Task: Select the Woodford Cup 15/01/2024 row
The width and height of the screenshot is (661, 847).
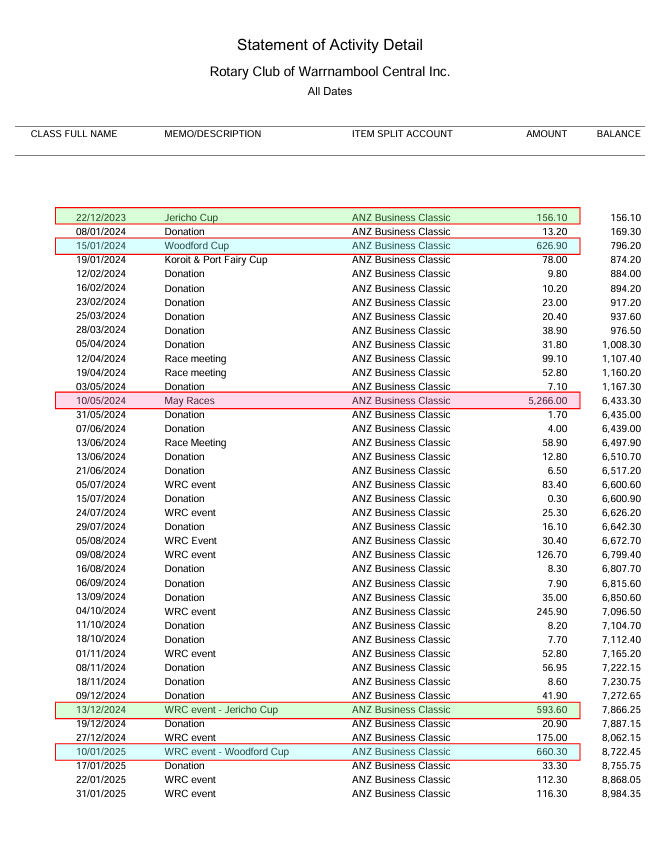Action: [x=318, y=246]
